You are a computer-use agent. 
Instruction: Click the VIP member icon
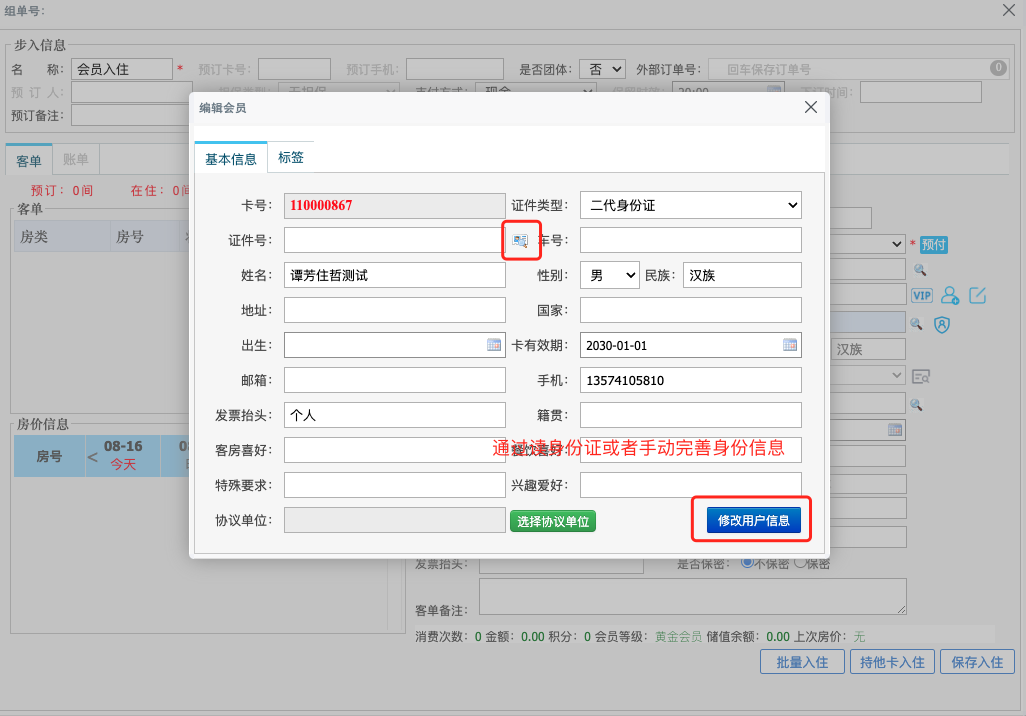pyautogui.click(x=922, y=296)
